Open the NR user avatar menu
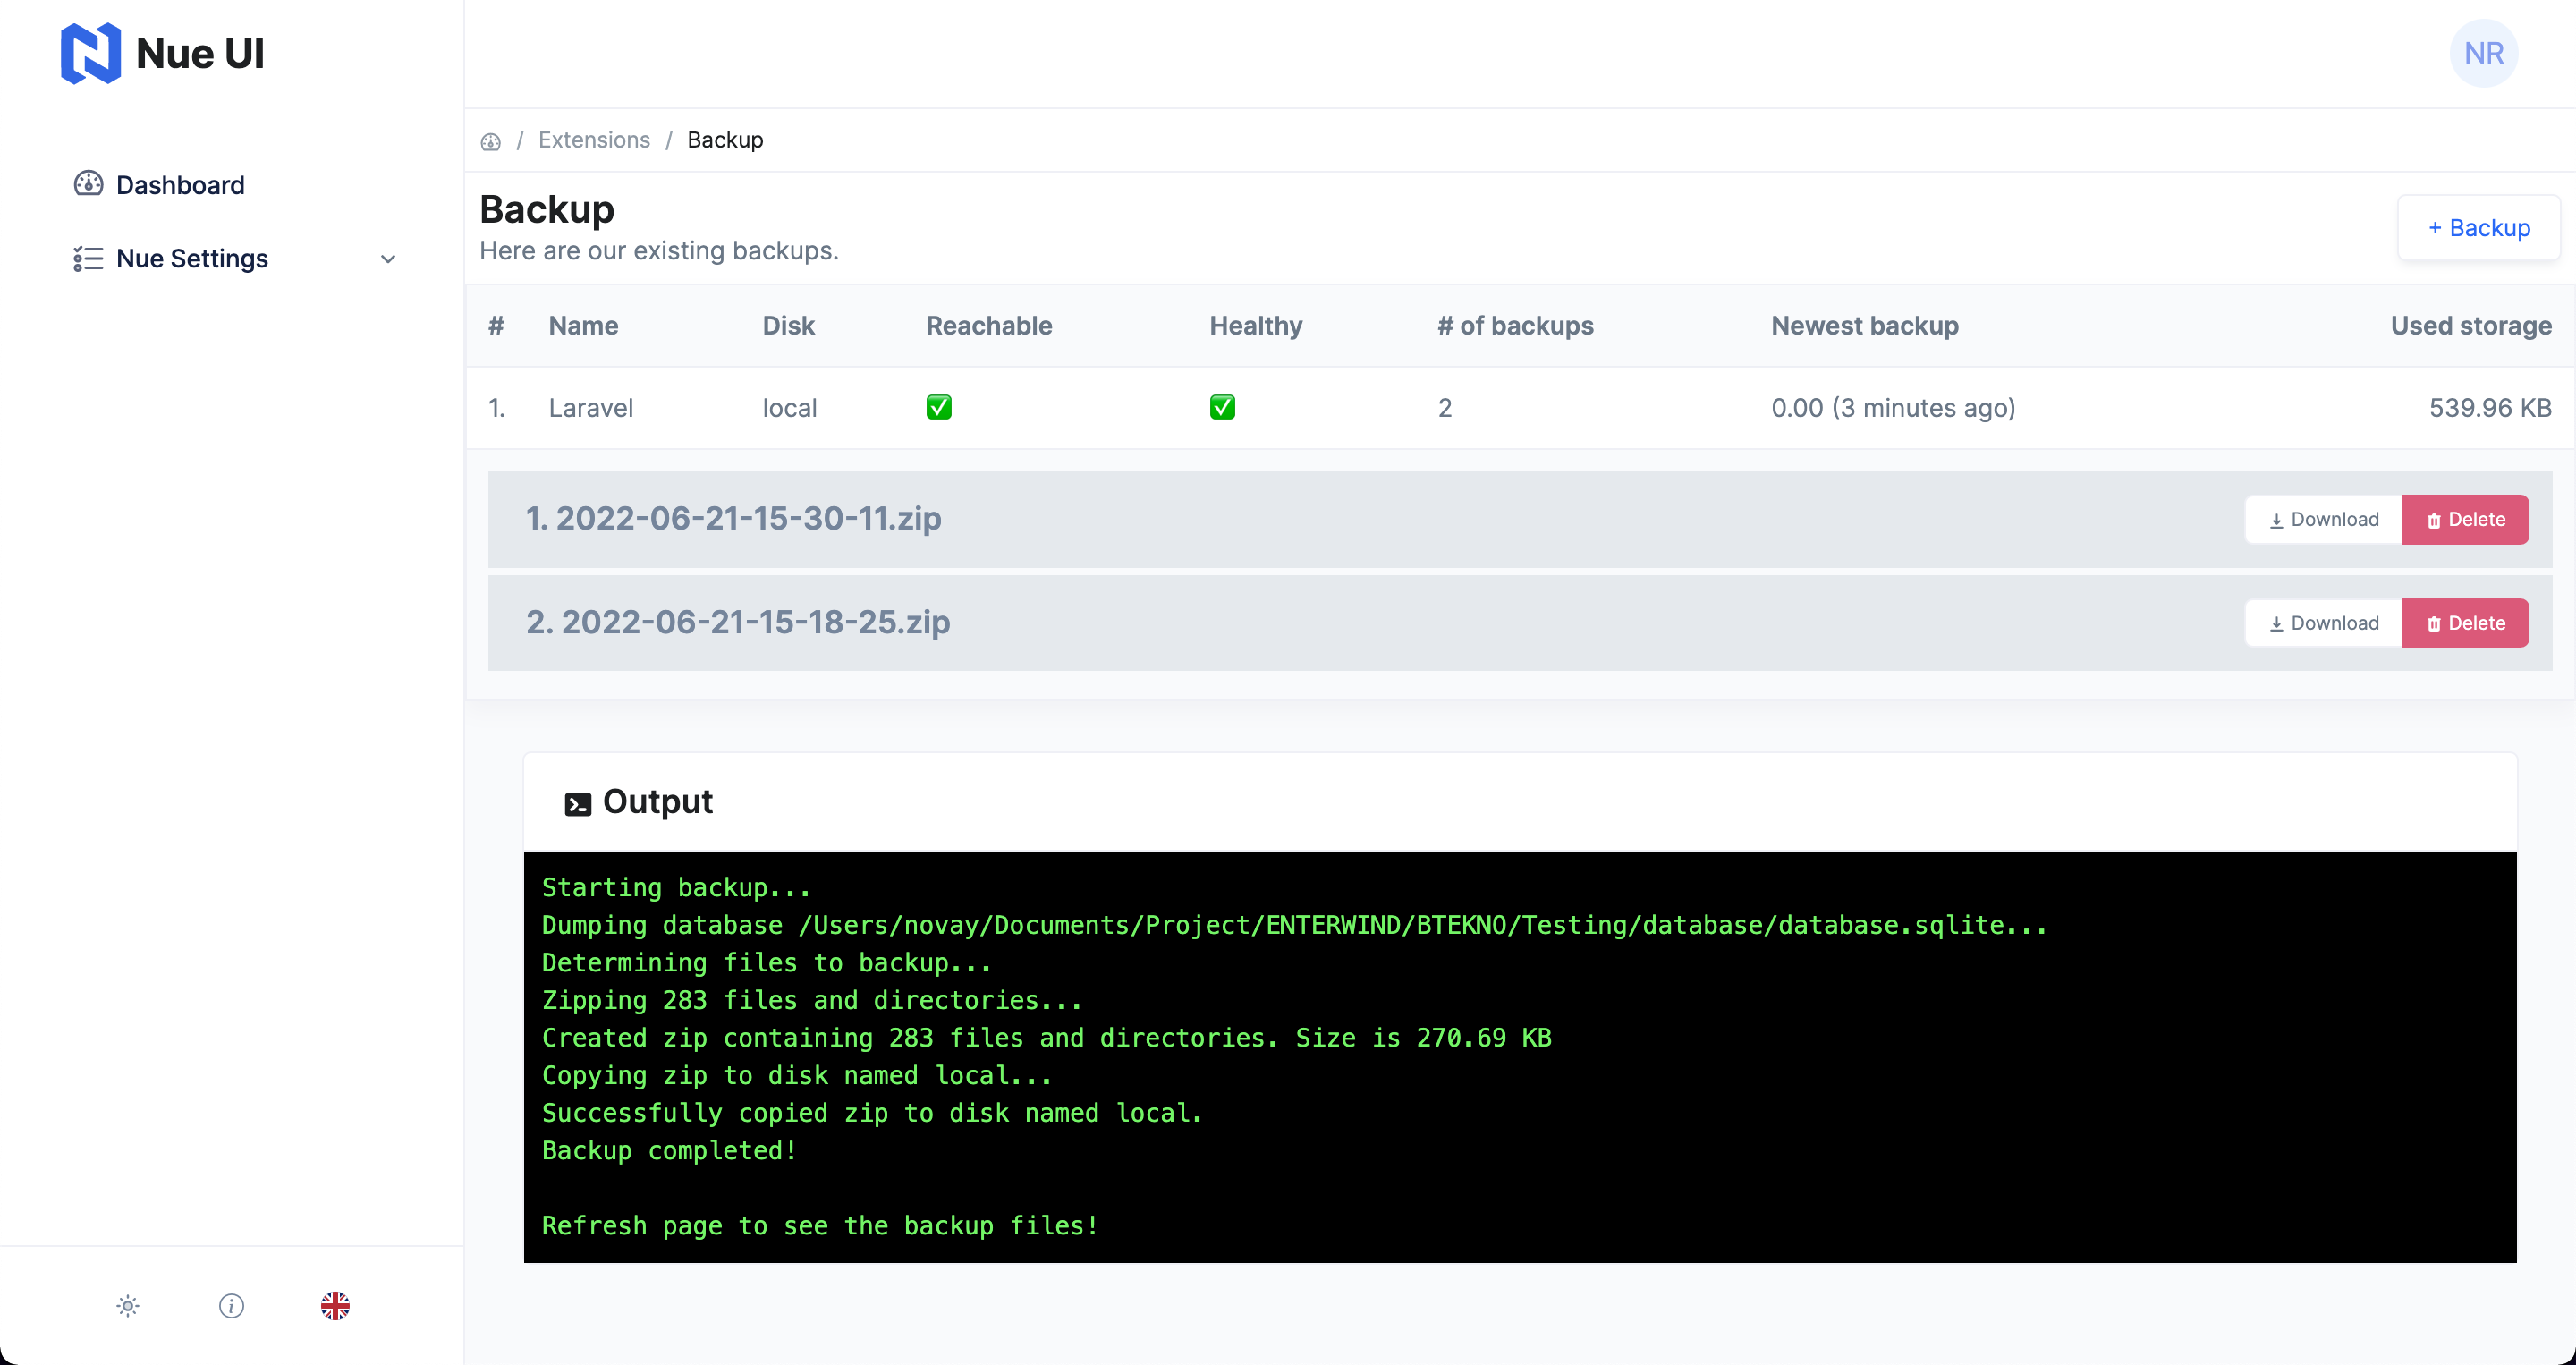The width and height of the screenshot is (2576, 1365). tap(2483, 53)
